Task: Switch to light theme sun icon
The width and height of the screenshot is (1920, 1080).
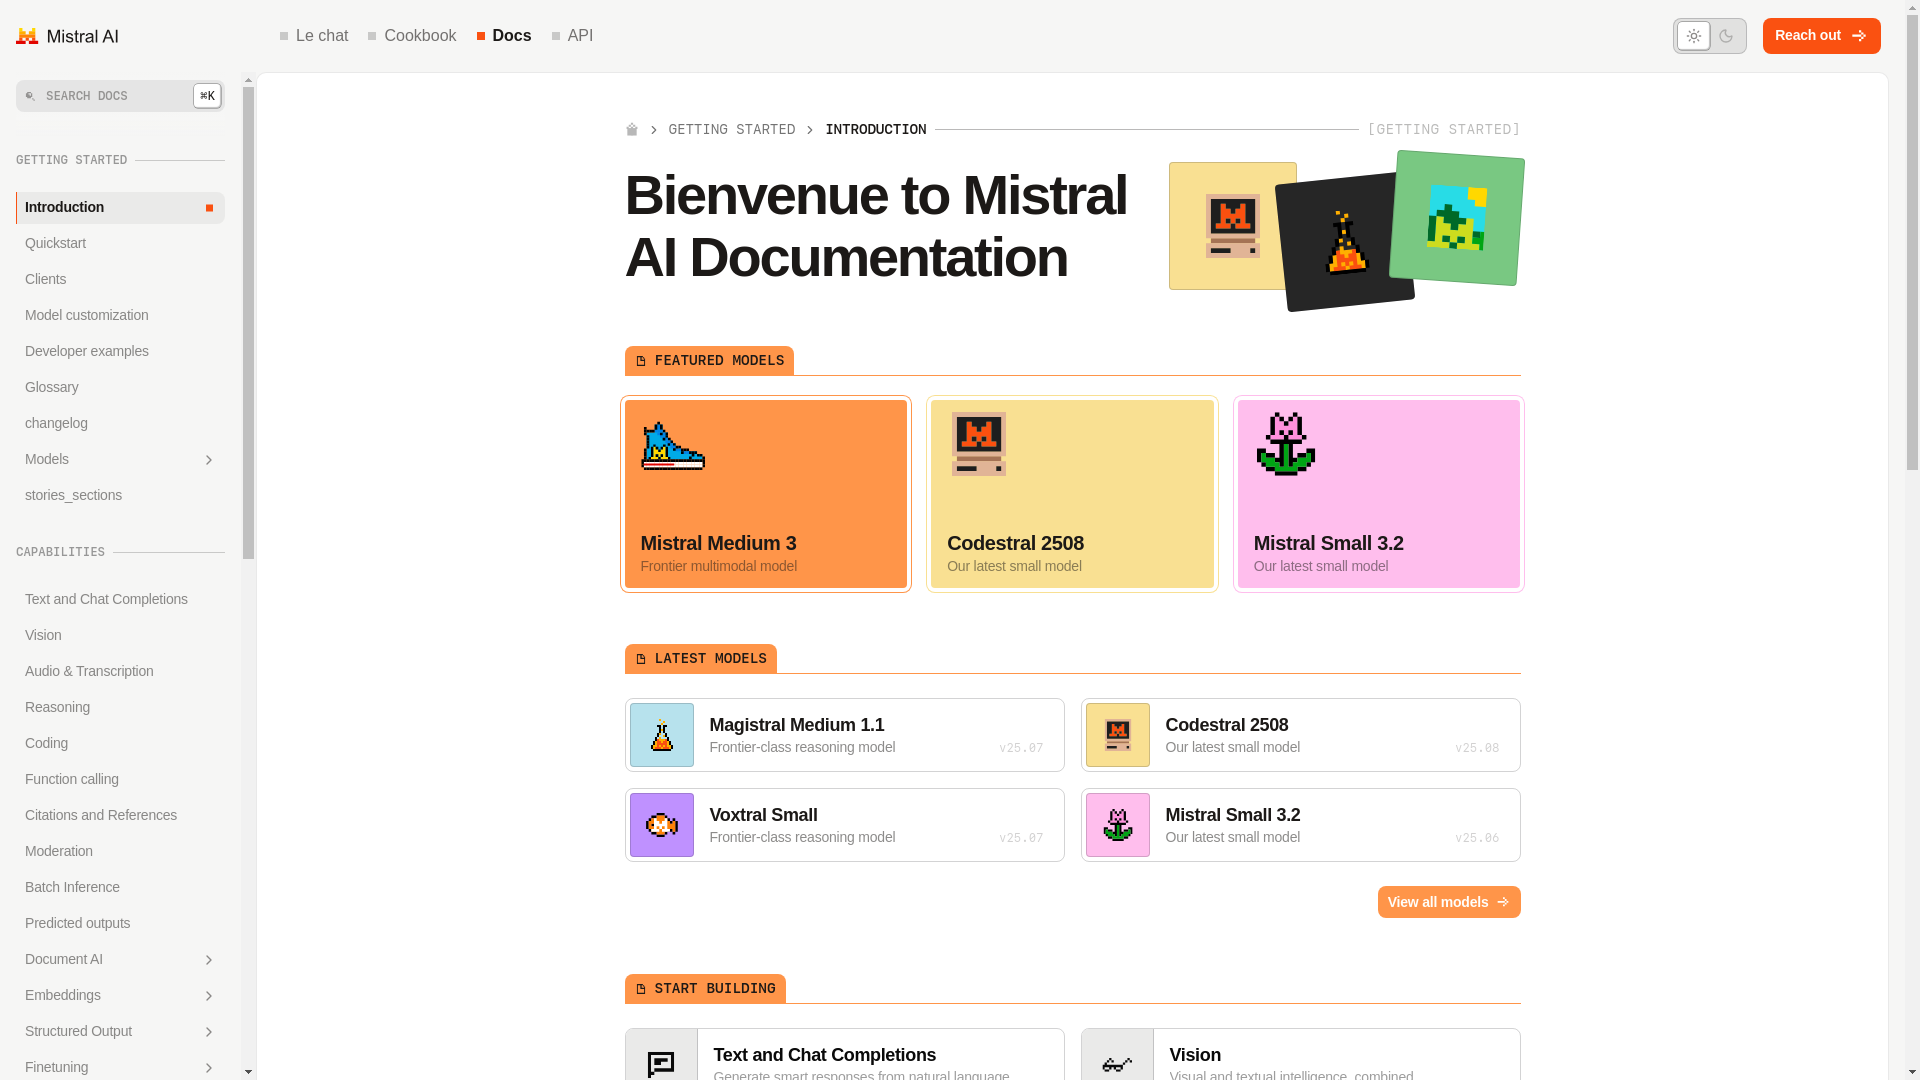Action: (x=1693, y=36)
